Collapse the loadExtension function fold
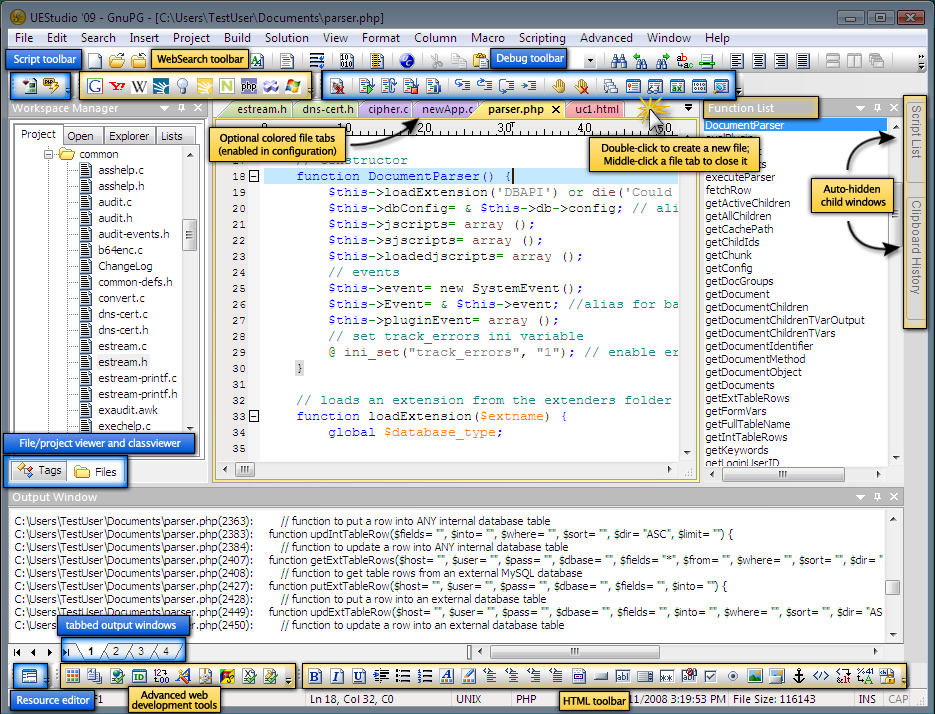 tap(254, 416)
